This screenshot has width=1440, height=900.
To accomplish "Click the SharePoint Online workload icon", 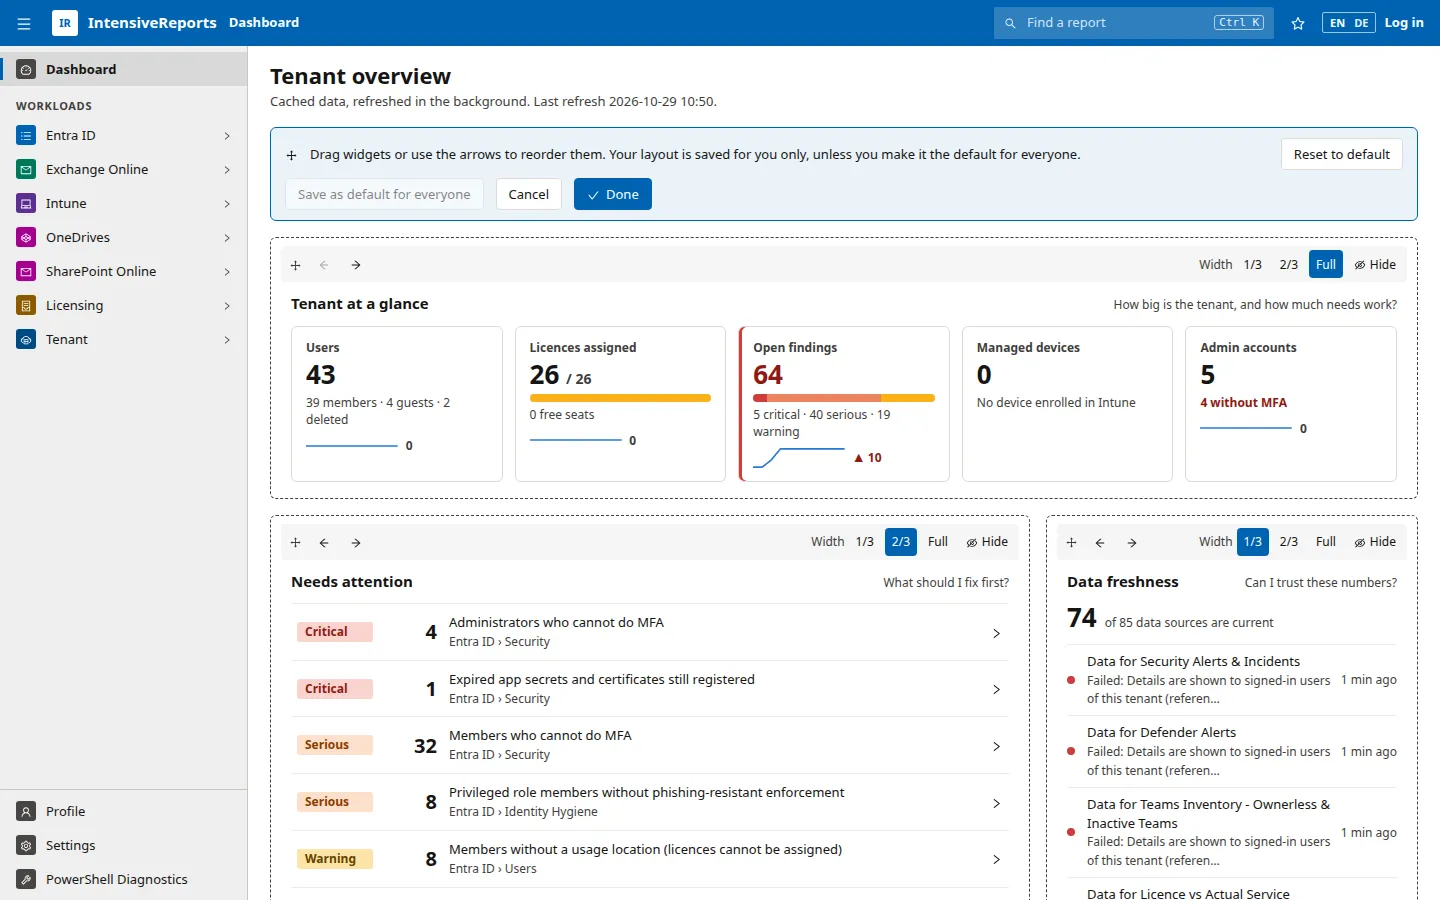I will coord(26,272).
